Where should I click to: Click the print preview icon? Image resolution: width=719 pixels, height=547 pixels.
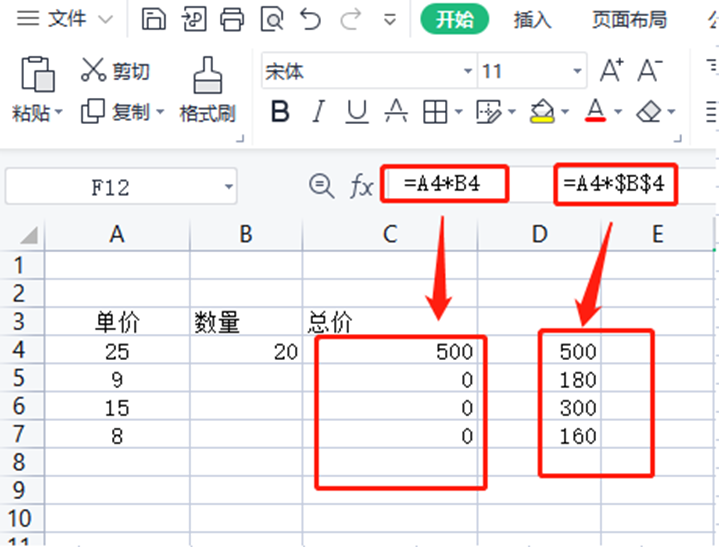click(x=272, y=20)
